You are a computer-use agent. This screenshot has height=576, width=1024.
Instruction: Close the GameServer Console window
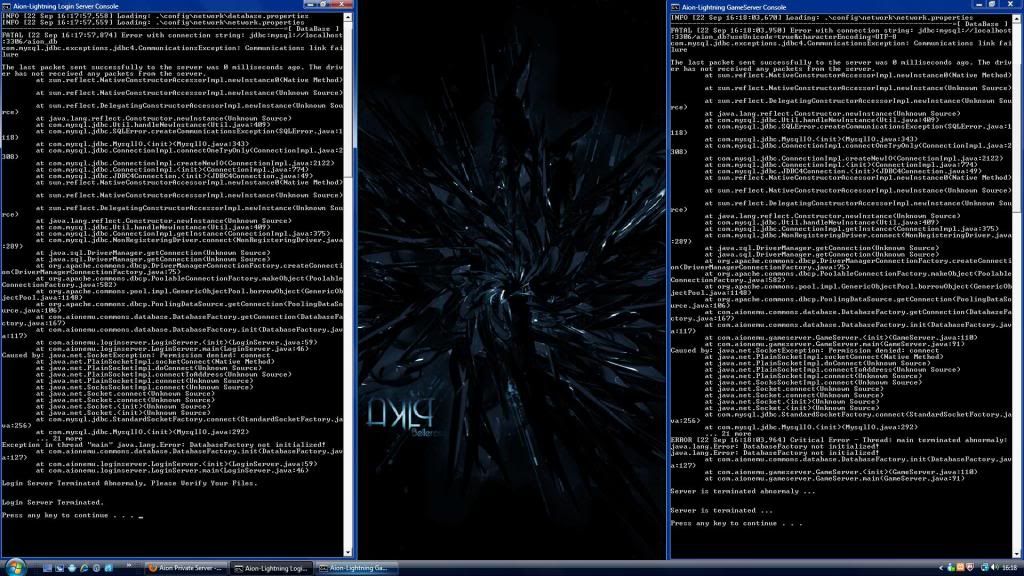1012,5
